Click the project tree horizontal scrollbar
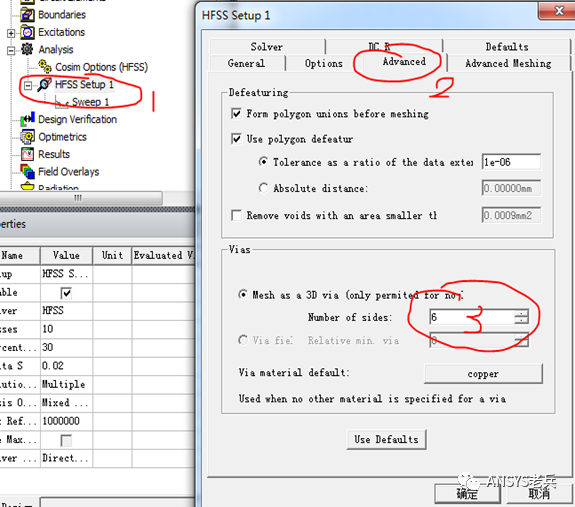575x507 pixels. pyautogui.click(x=81, y=198)
